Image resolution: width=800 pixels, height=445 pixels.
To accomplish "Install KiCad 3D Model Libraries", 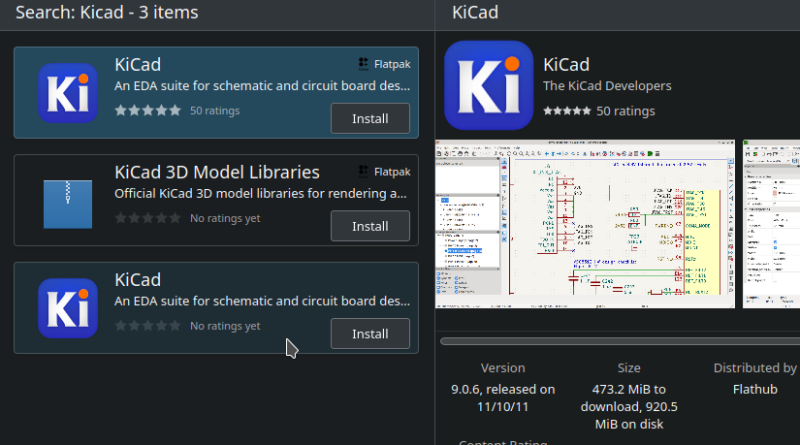I will point(370,226).
